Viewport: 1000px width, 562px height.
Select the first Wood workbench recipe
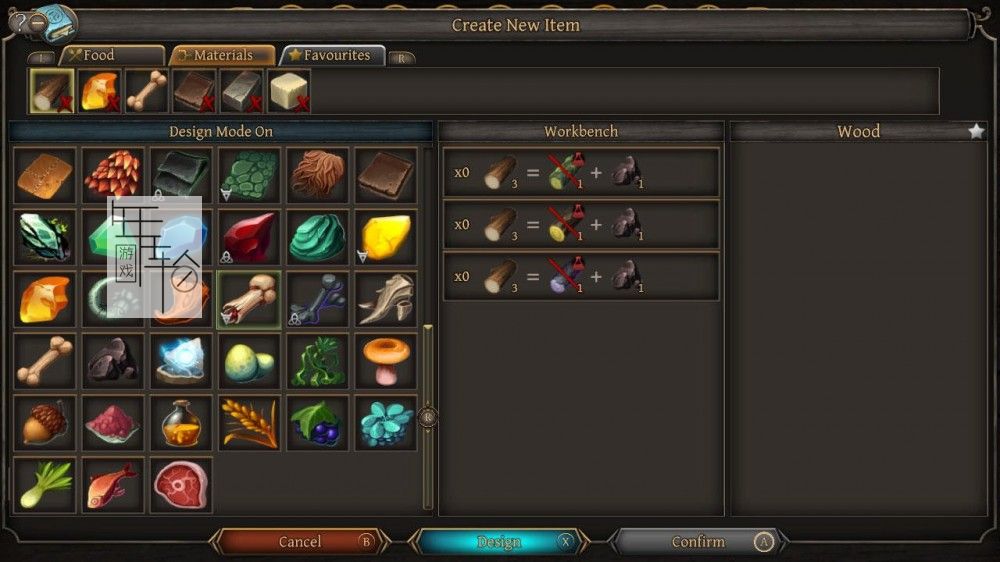tap(581, 172)
